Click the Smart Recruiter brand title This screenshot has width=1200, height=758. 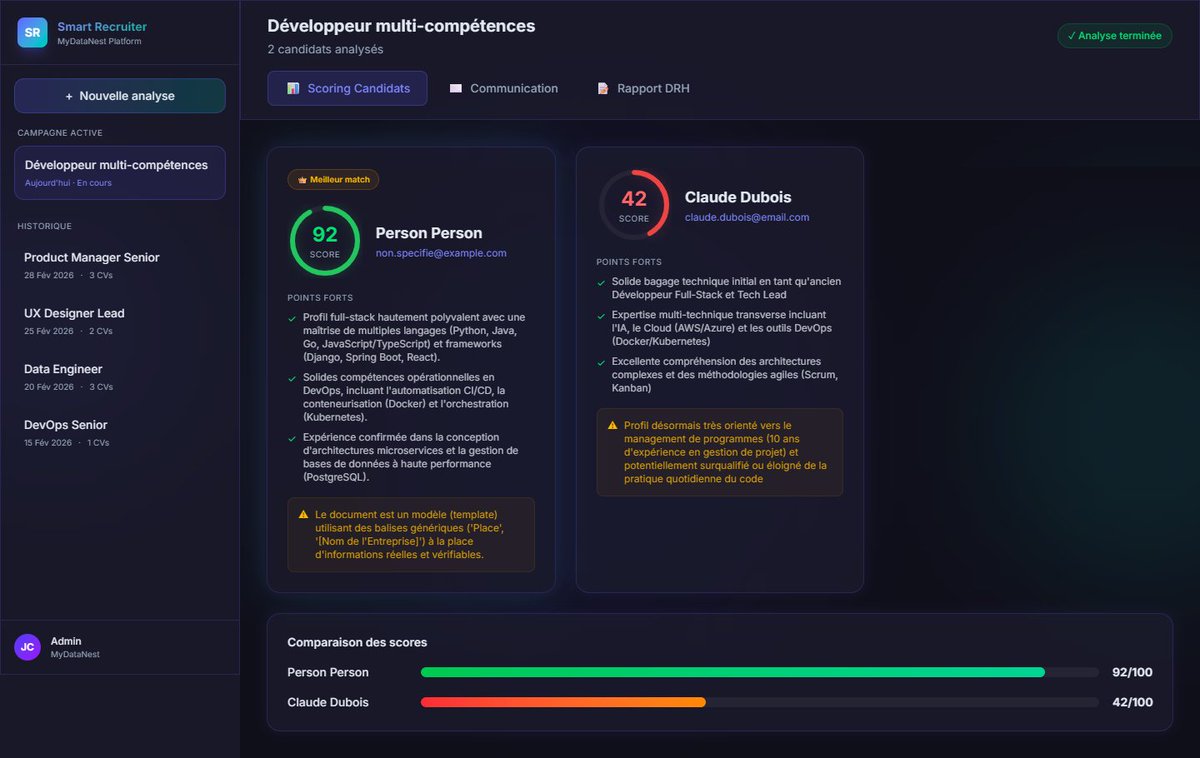coord(102,26)
